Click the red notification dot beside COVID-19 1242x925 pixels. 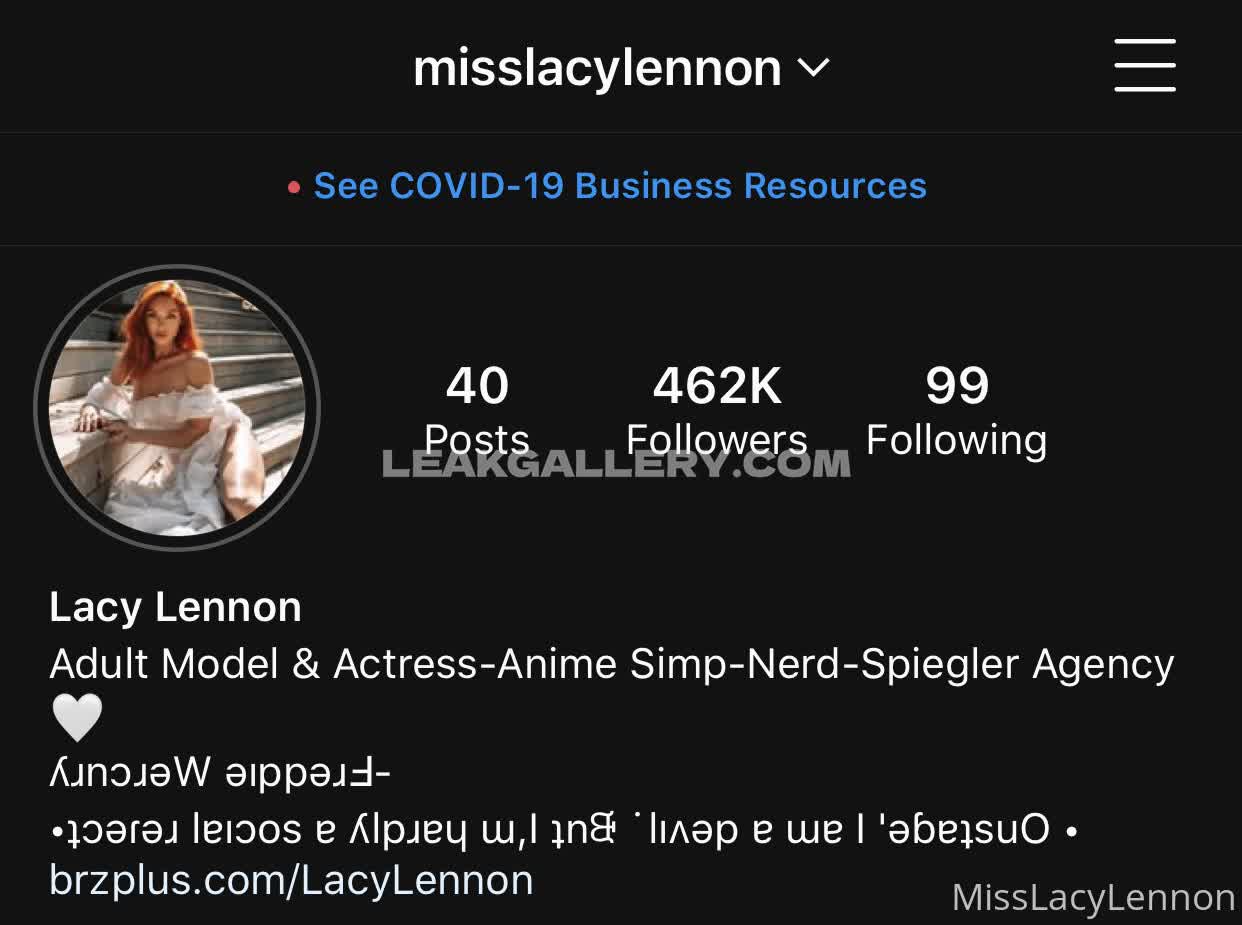pyautogui.click(x=294, y=188)
